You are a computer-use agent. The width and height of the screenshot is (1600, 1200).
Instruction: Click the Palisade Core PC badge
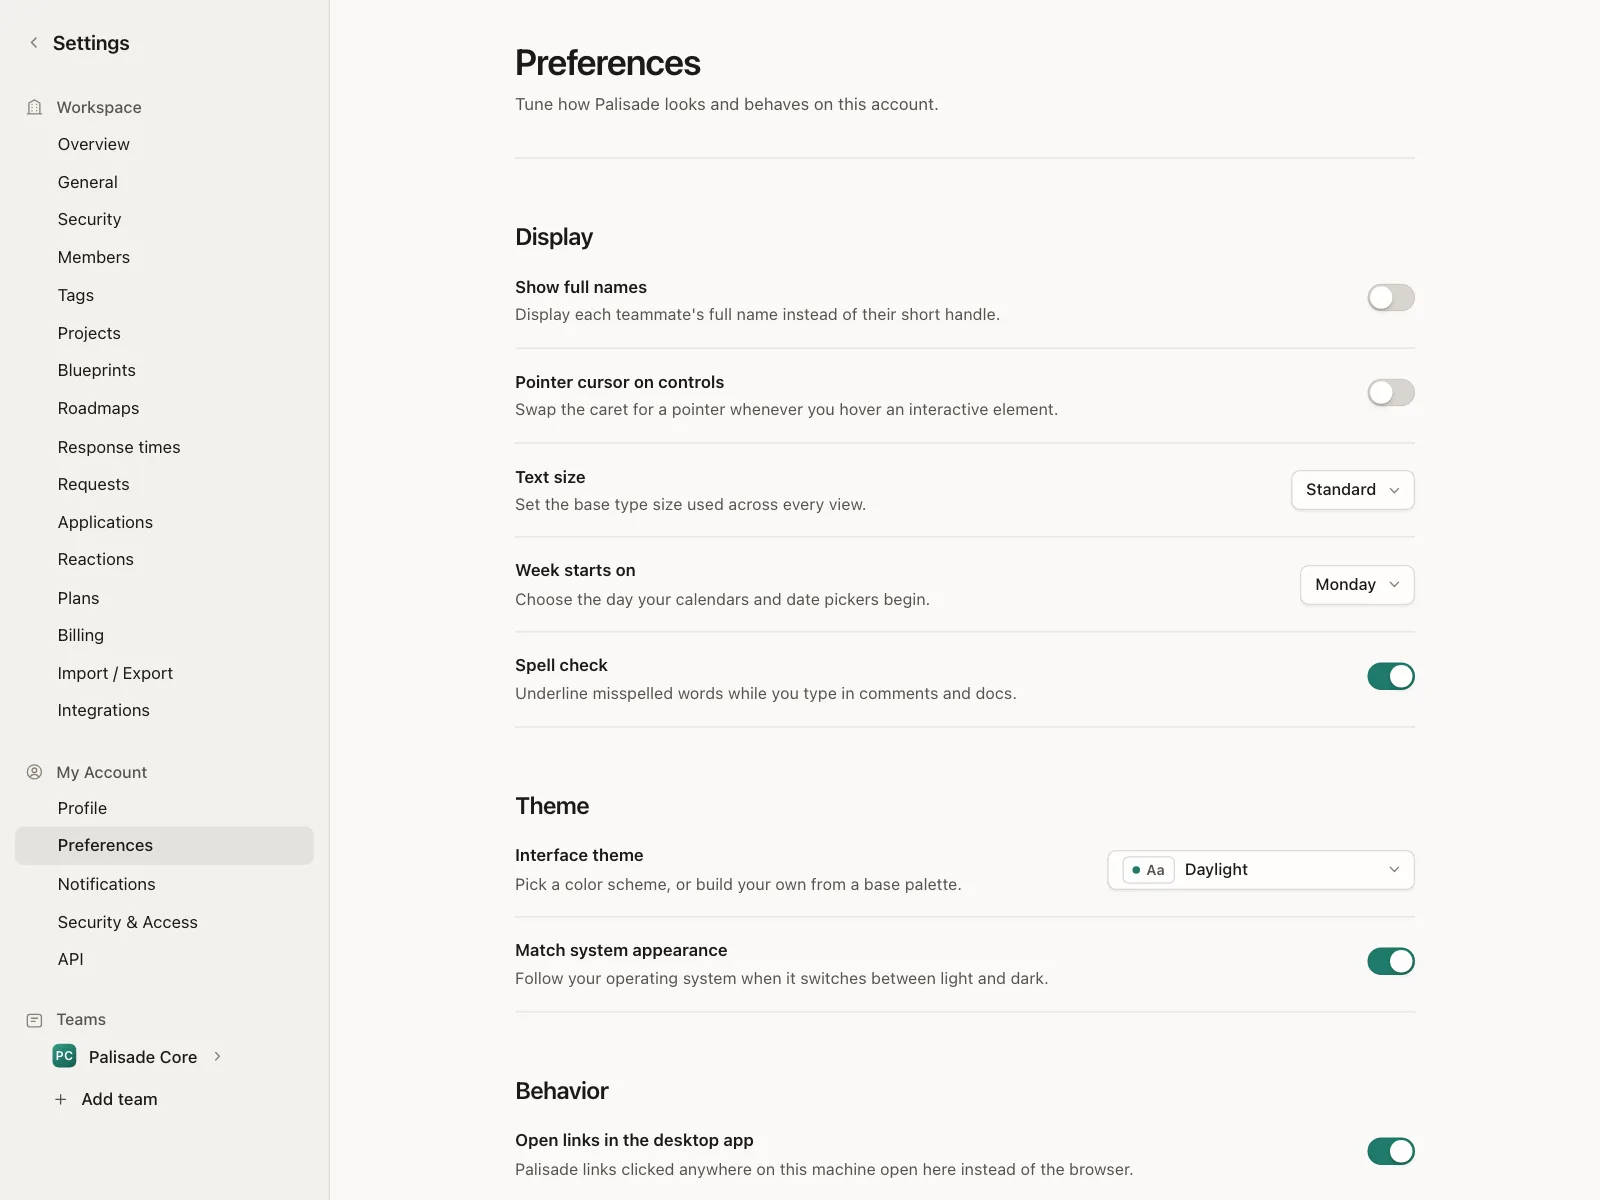click(64, 1056)
